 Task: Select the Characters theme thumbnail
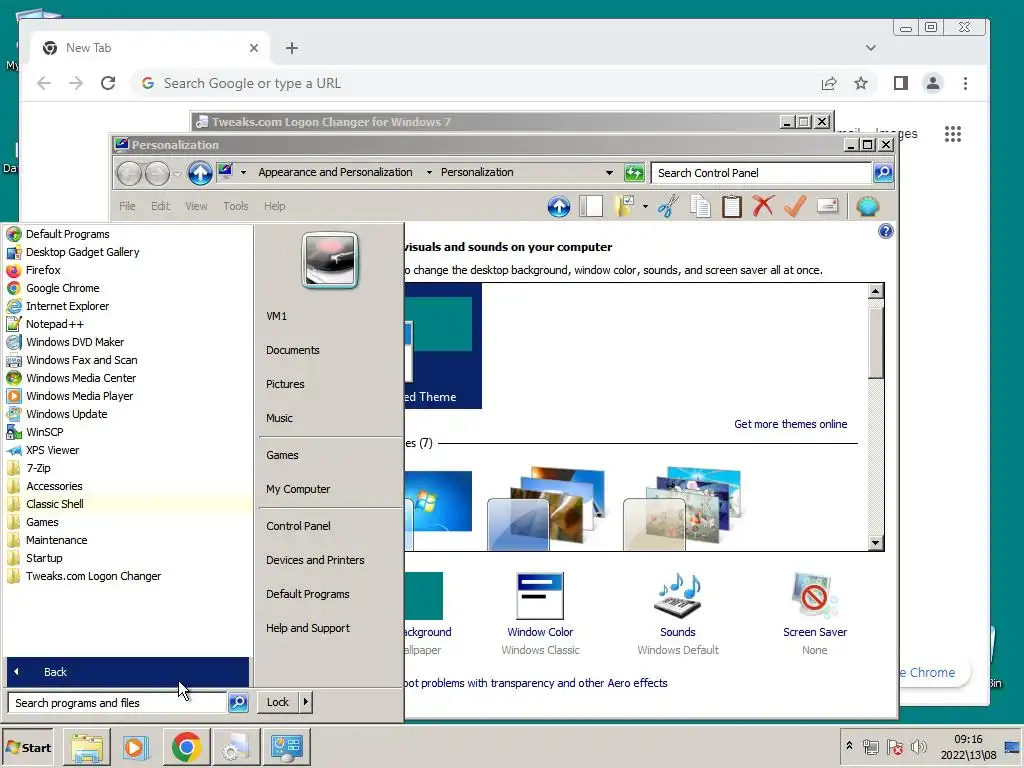(682, 509)
